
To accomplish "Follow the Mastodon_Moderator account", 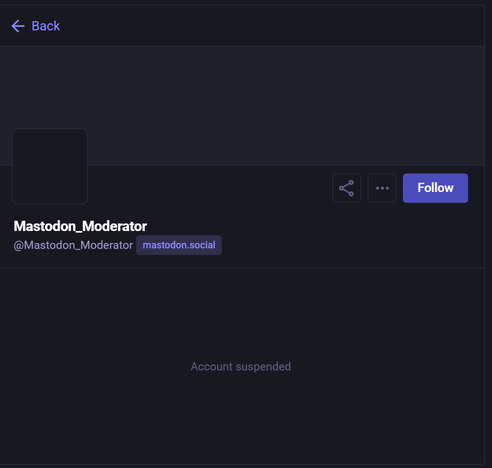I will (435, 188).
